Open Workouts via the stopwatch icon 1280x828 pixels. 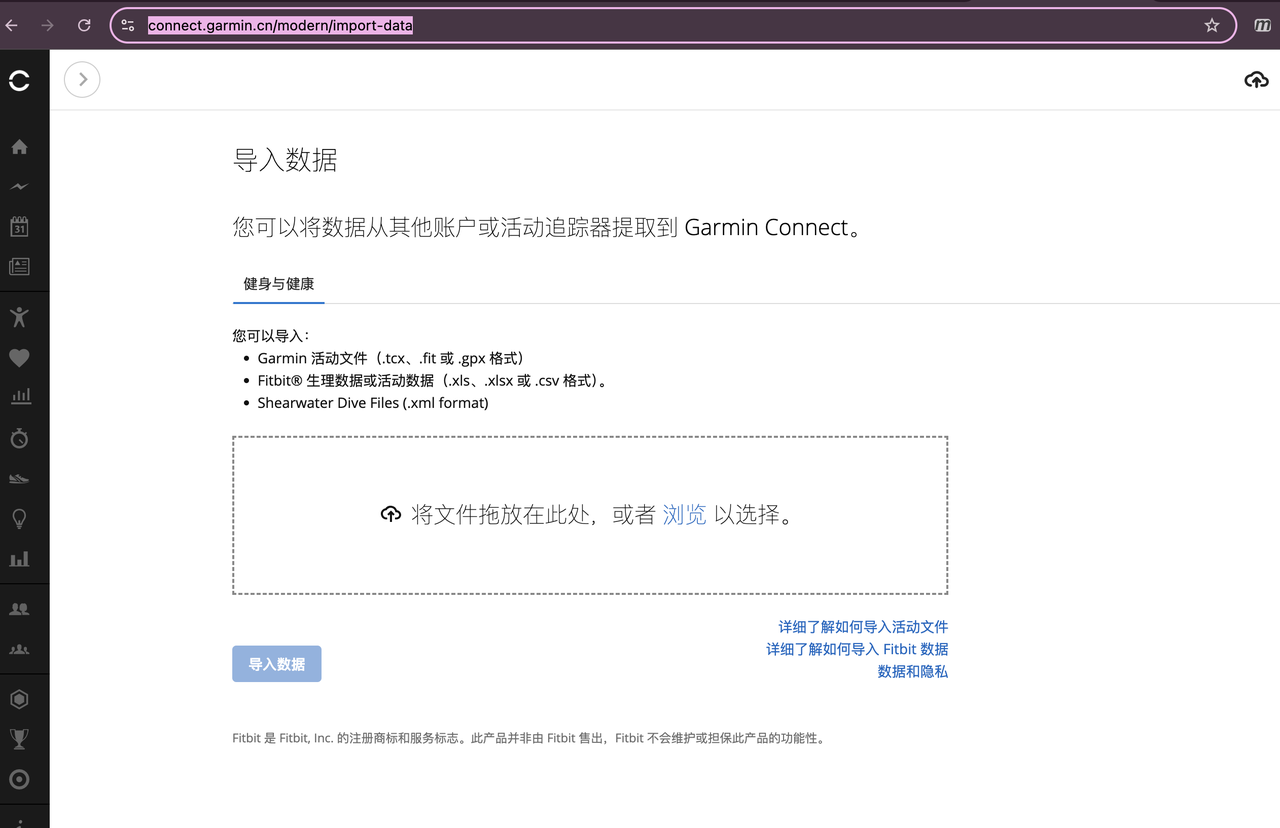[x=19, y=438]
